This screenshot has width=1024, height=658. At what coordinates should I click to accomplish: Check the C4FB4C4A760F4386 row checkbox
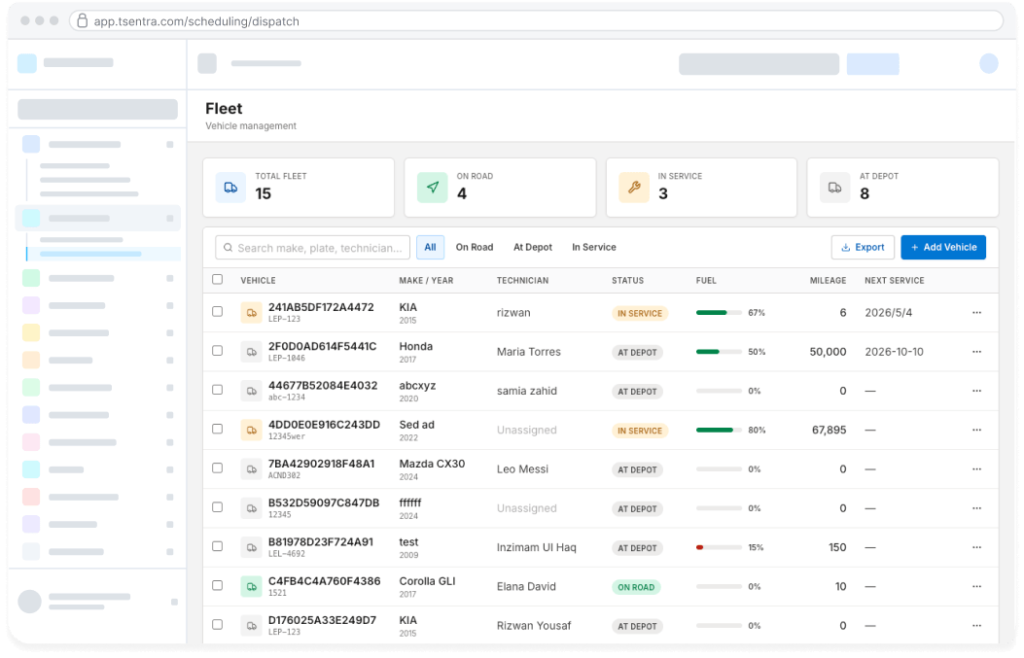(x=217, y=586)
